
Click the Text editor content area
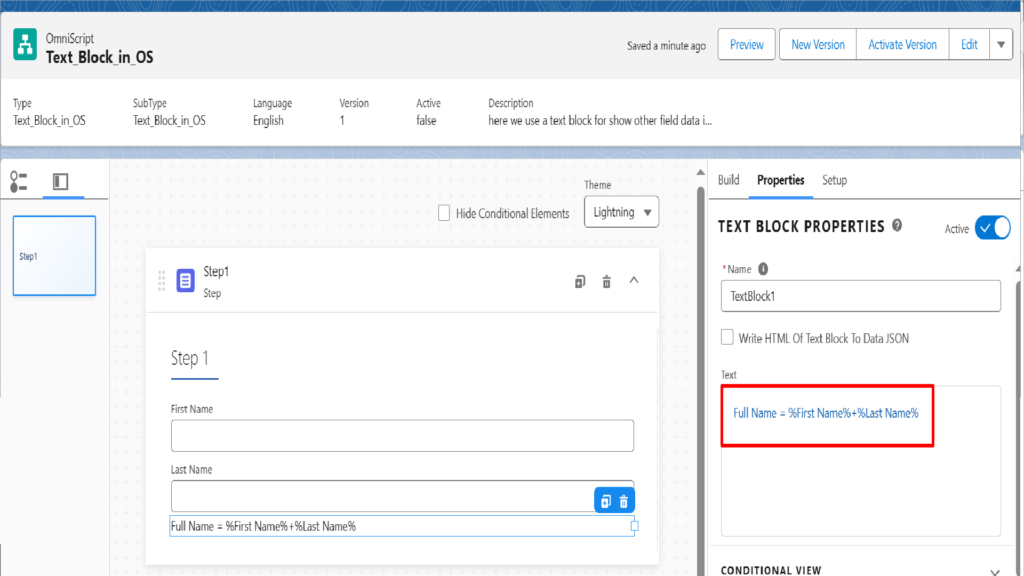tap(861, 460)
